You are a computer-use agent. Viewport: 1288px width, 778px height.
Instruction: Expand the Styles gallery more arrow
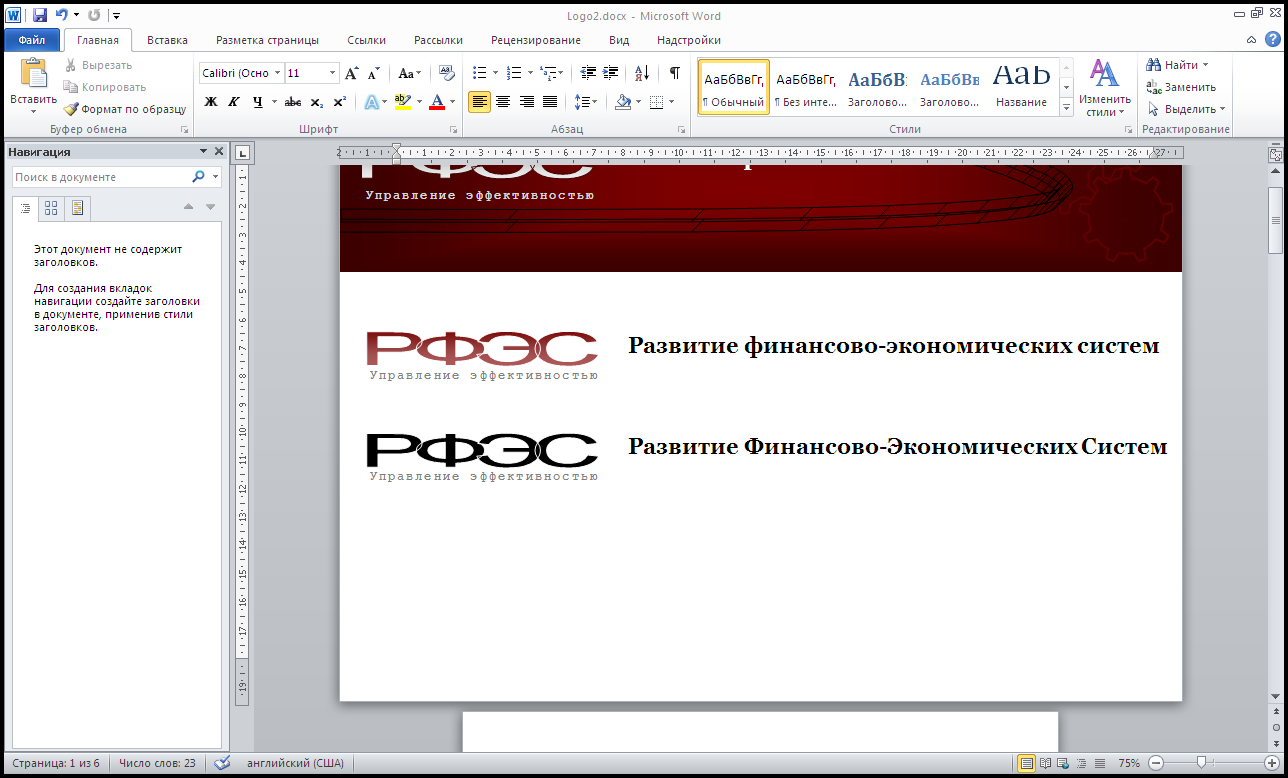(1066, 106)
